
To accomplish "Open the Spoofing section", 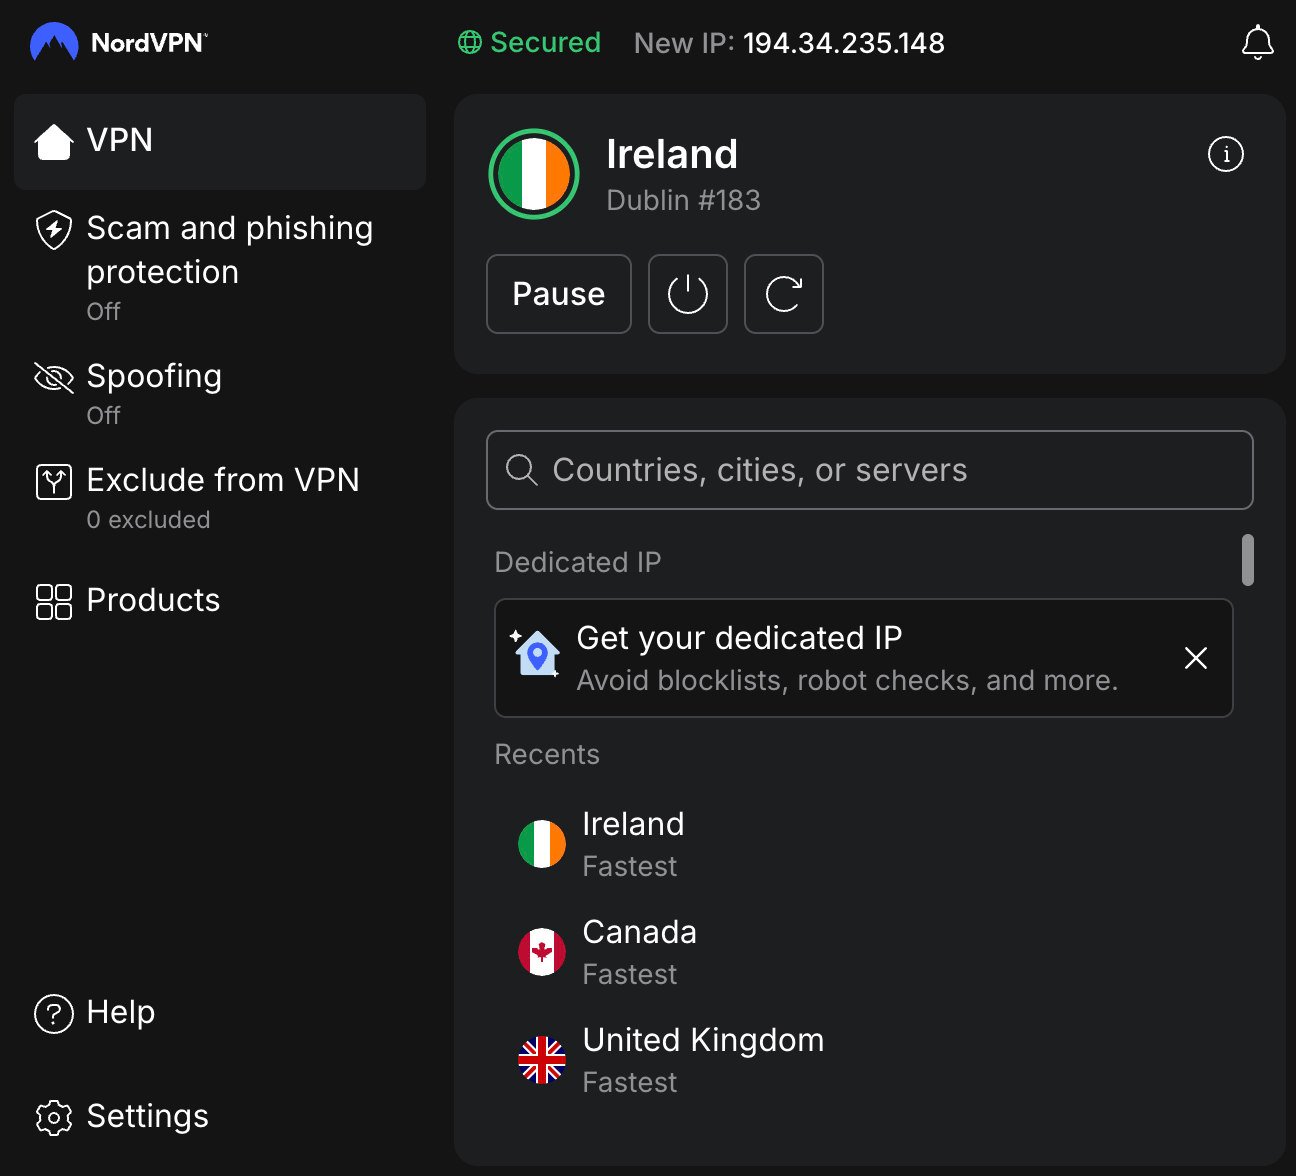I will point(220,394).
